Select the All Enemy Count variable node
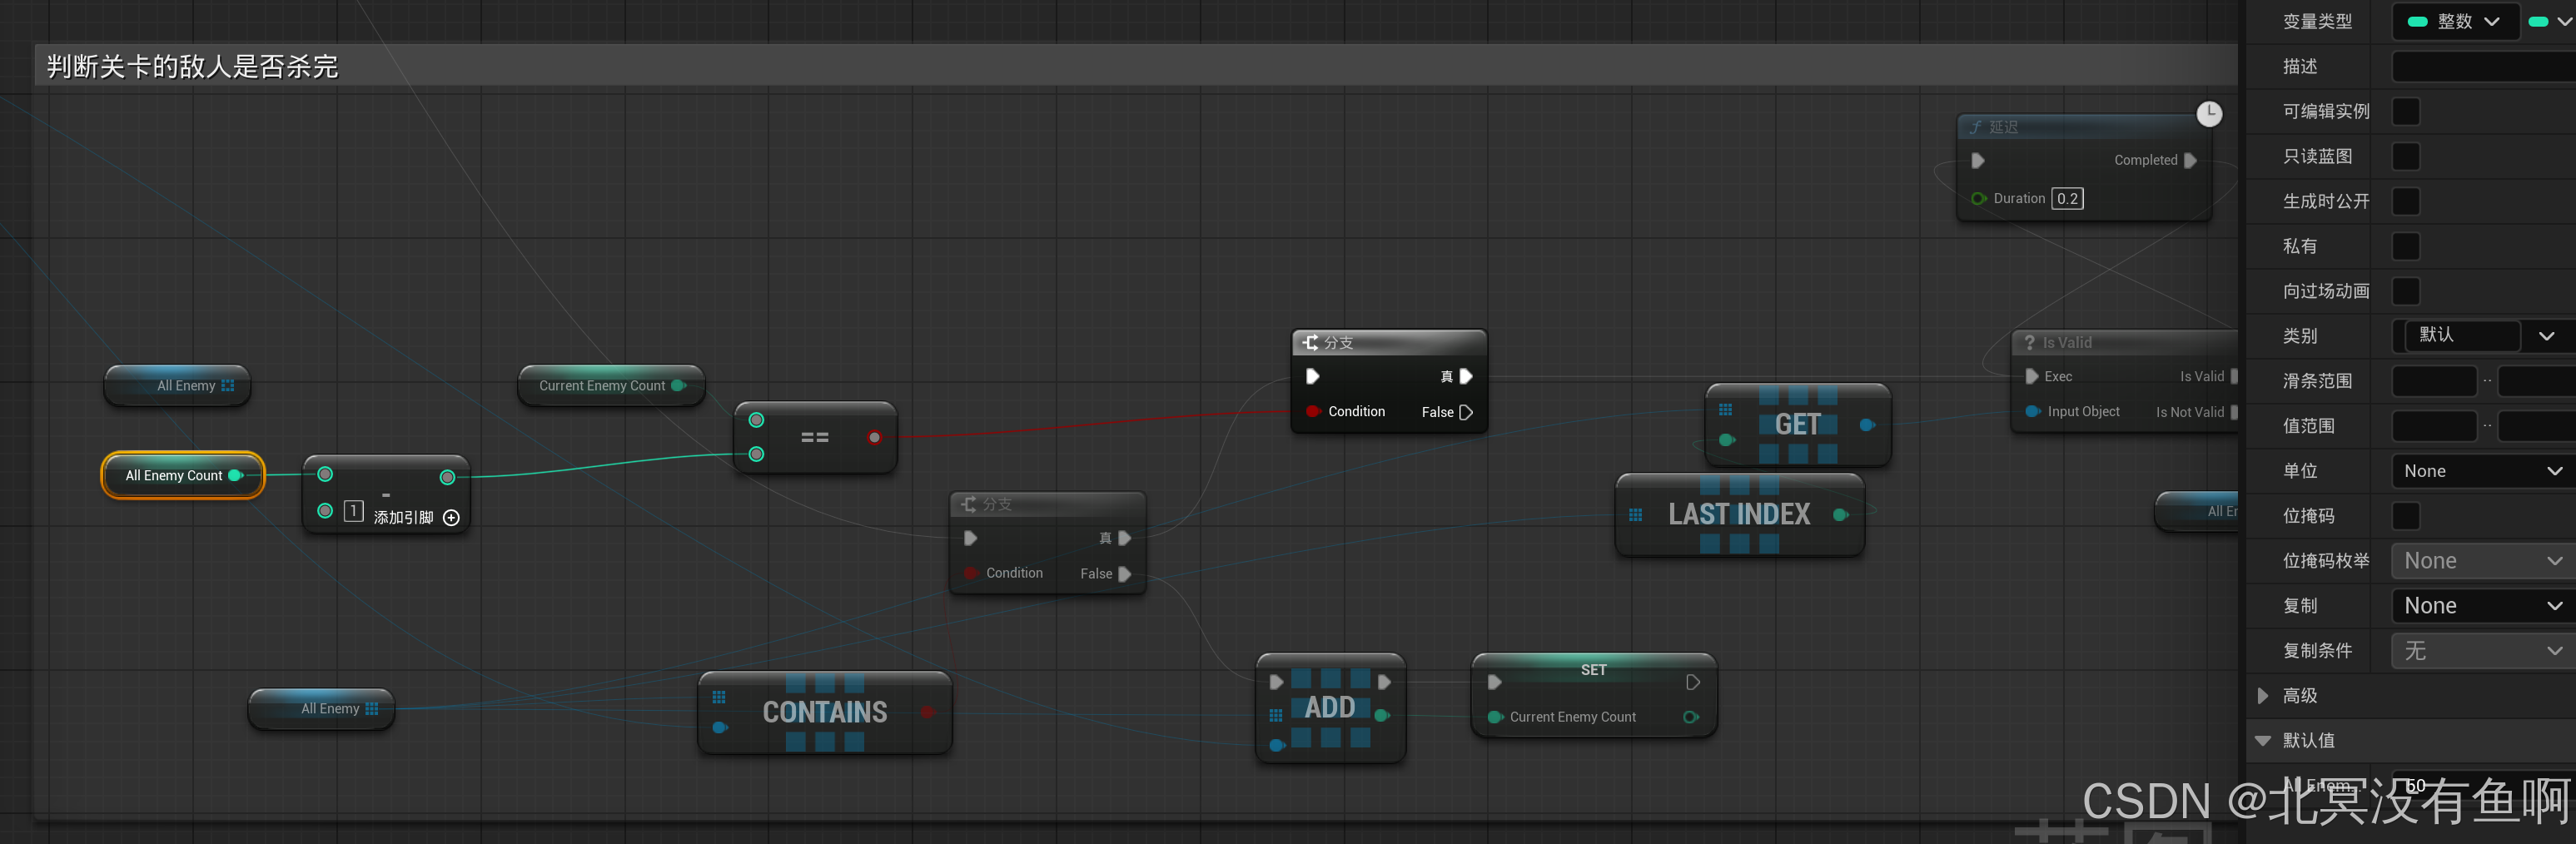The image size is (2576, 844). click(x=183, y=475)
